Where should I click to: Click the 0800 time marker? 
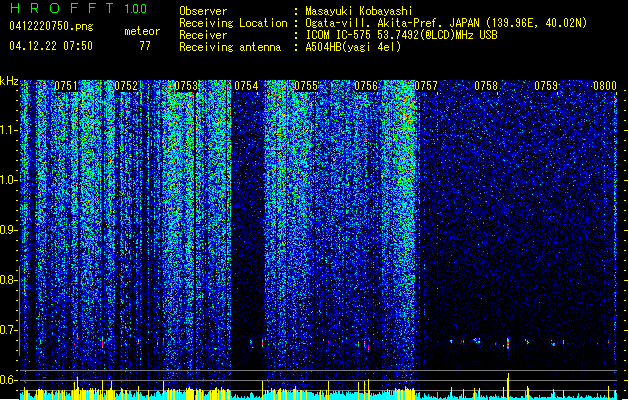(605, 86)
